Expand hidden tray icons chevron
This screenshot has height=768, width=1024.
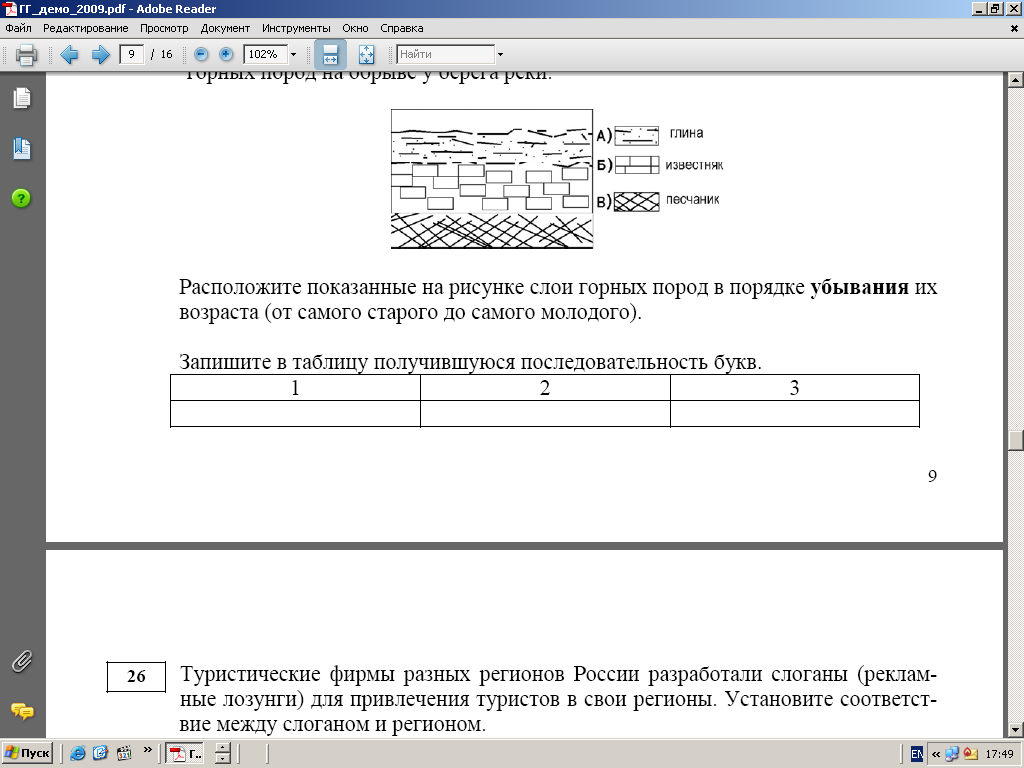935,754
